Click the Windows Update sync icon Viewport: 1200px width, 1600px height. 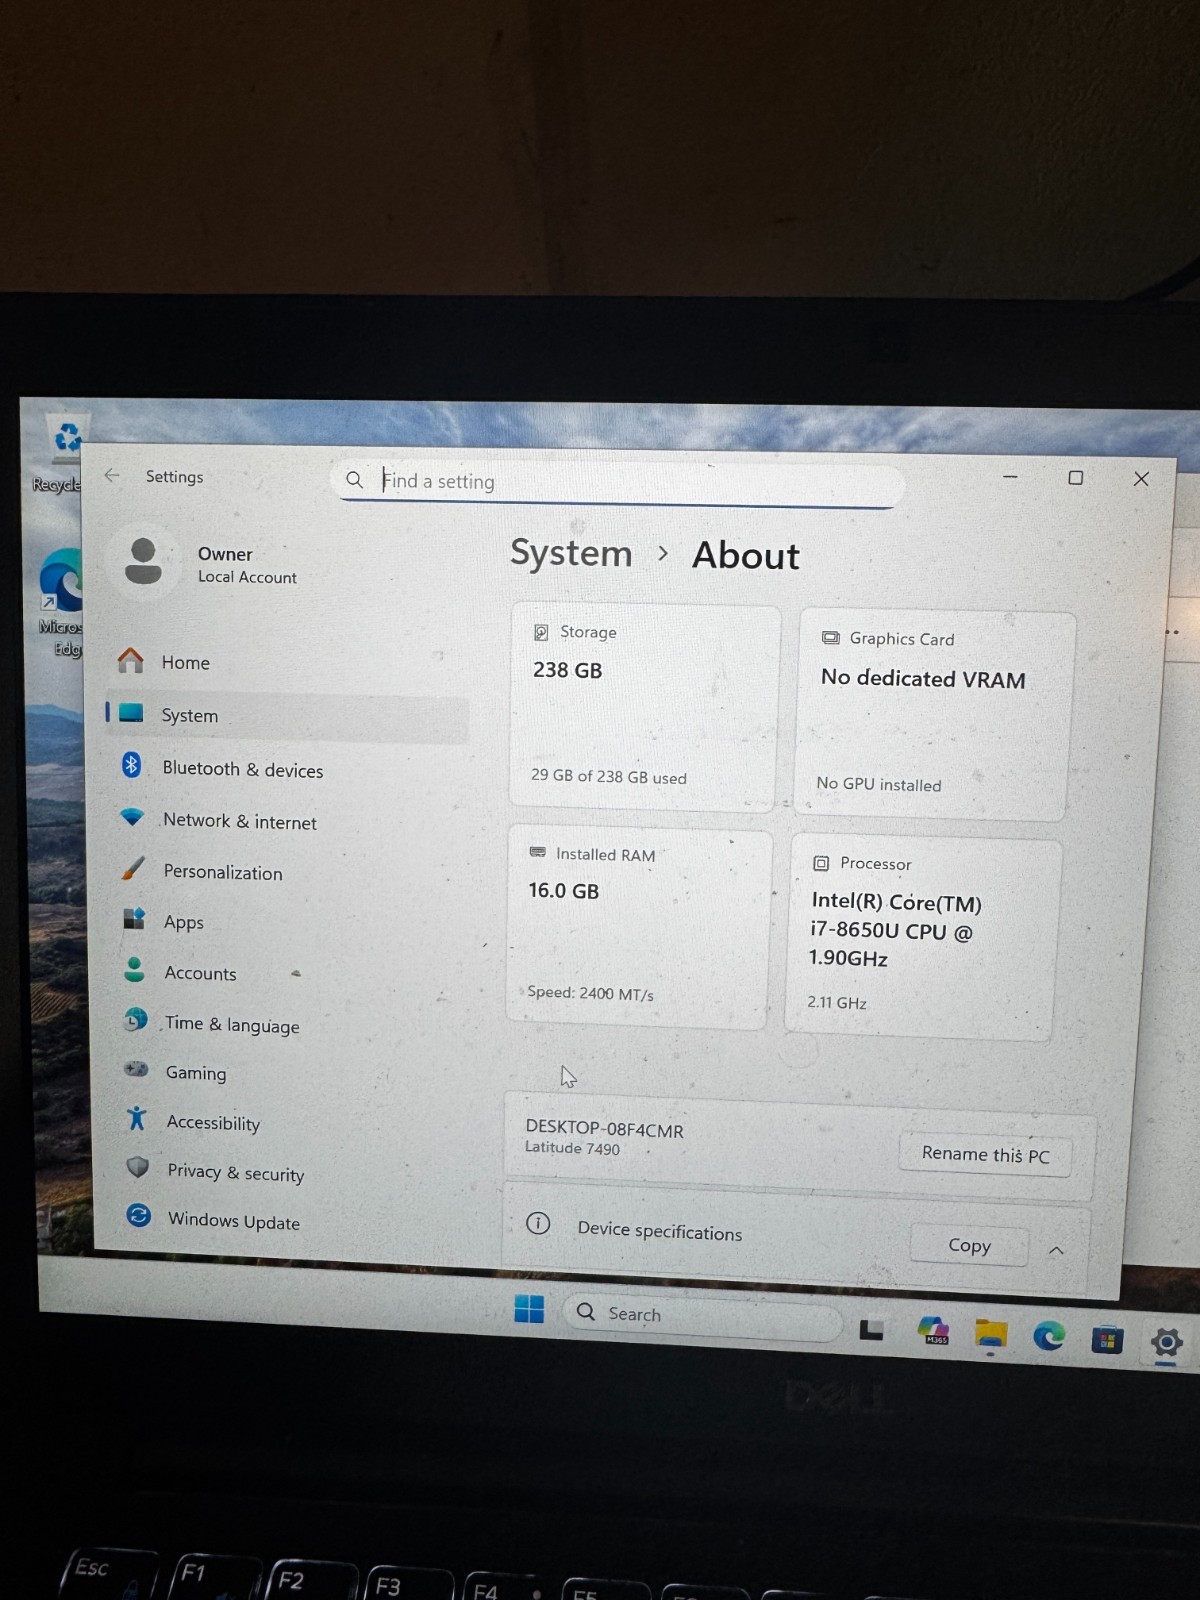pos(139,1215)
